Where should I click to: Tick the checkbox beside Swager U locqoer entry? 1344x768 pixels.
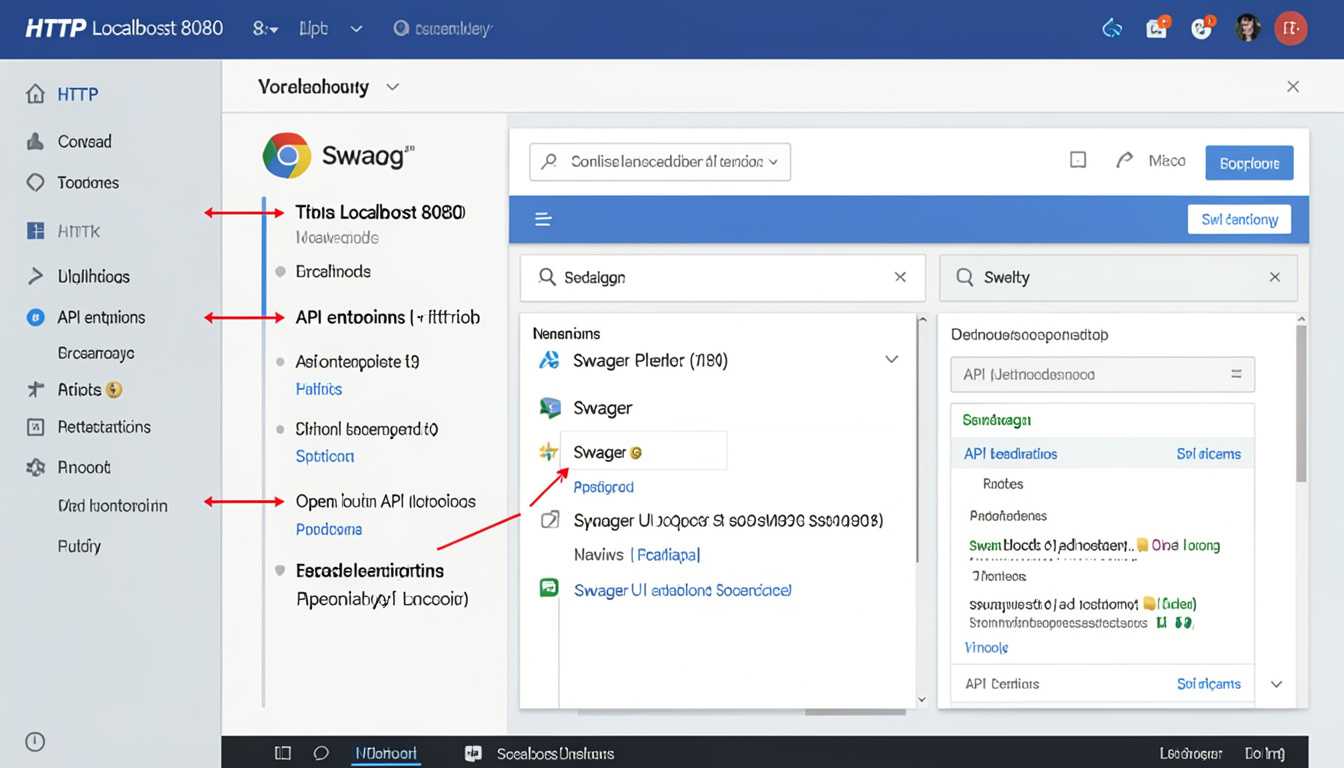tap(549, 520)
